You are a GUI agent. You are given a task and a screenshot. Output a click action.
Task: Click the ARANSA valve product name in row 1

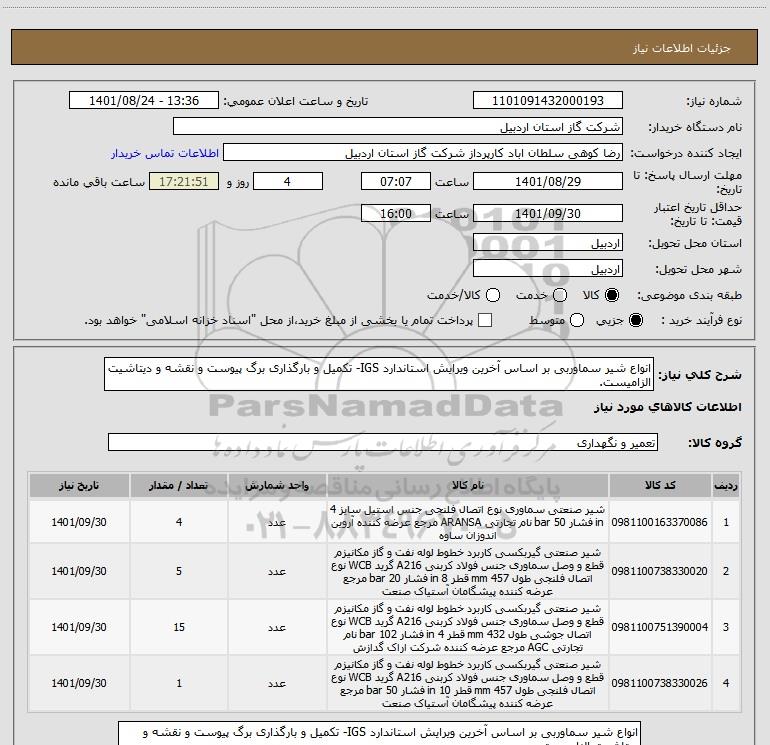pos(468,522)
